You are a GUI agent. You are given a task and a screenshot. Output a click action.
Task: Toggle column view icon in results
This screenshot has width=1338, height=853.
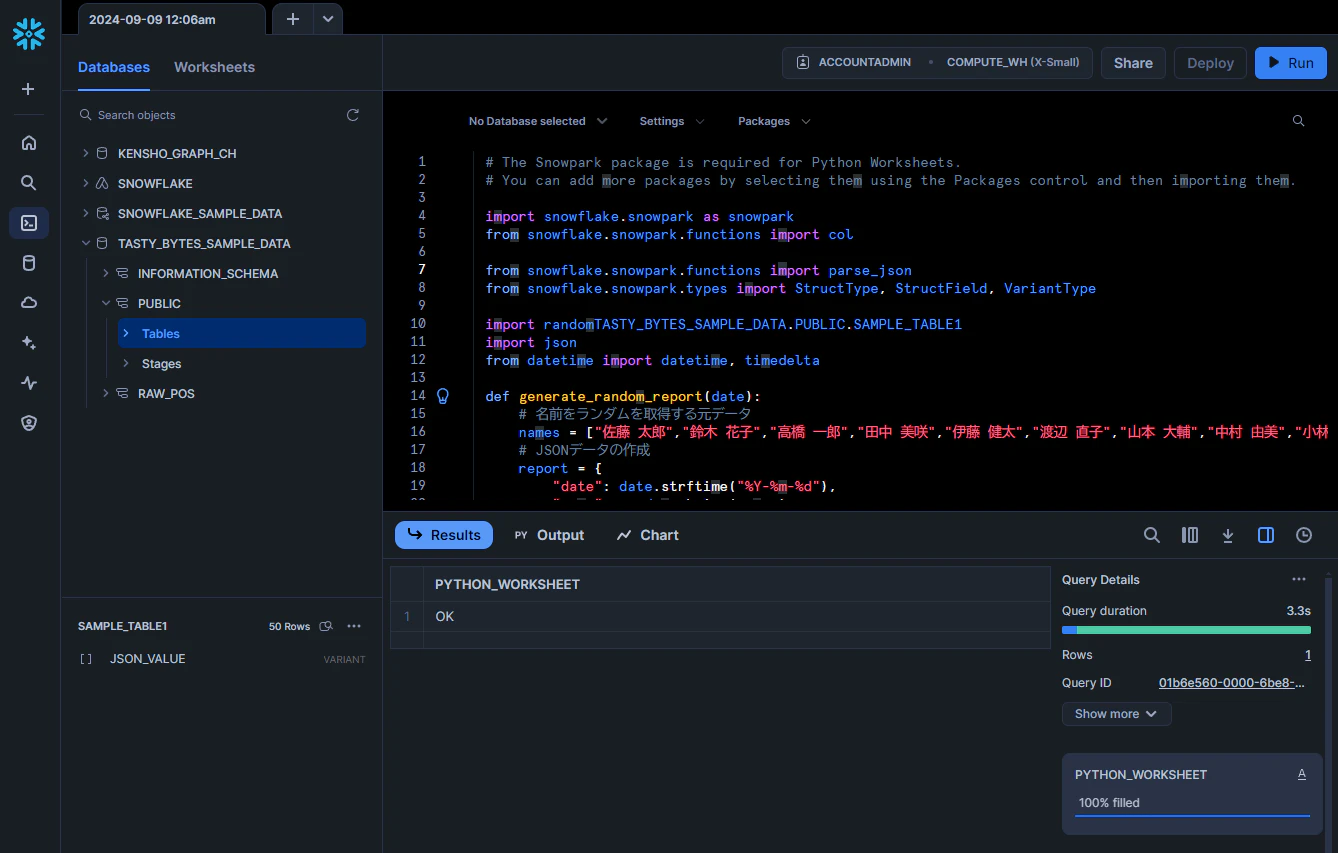coord(1190,535)
